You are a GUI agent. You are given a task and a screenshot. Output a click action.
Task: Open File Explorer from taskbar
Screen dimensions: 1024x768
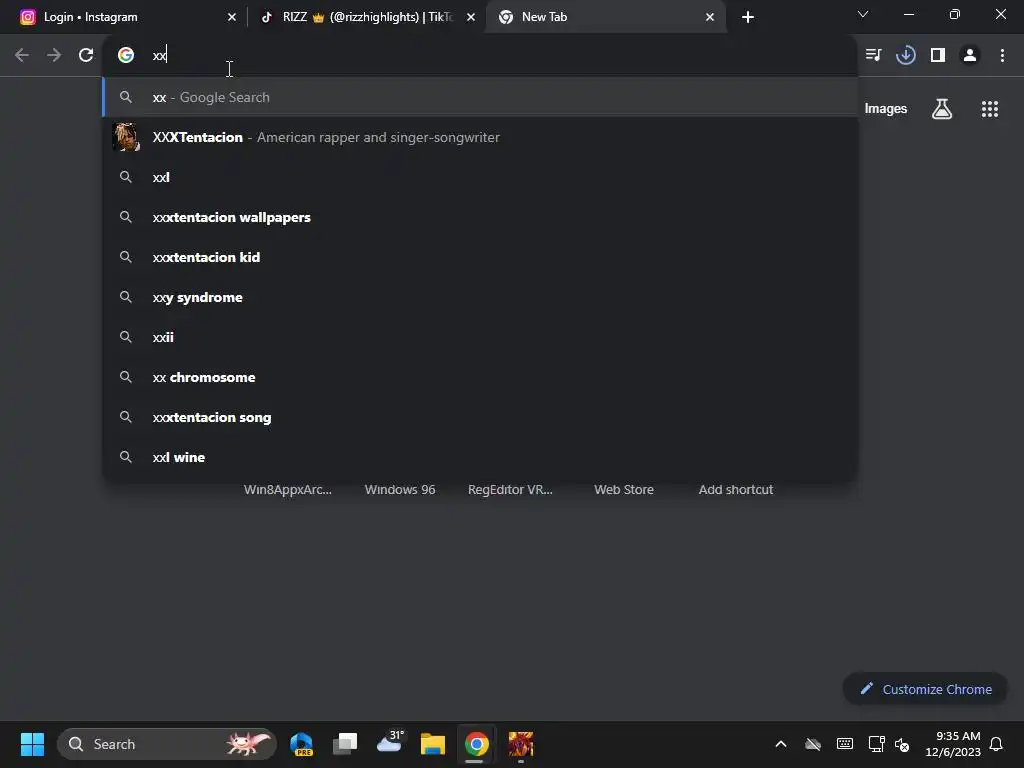(432, 744)
